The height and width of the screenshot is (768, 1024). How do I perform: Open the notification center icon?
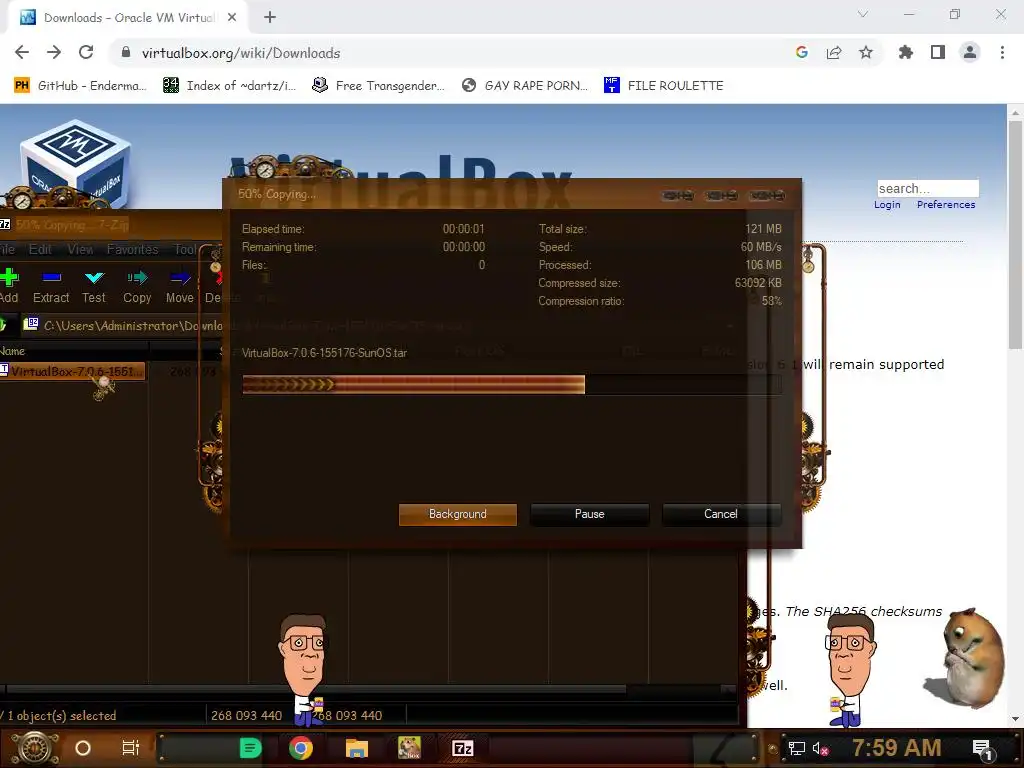pyautogui.click(x=982, y=749)
